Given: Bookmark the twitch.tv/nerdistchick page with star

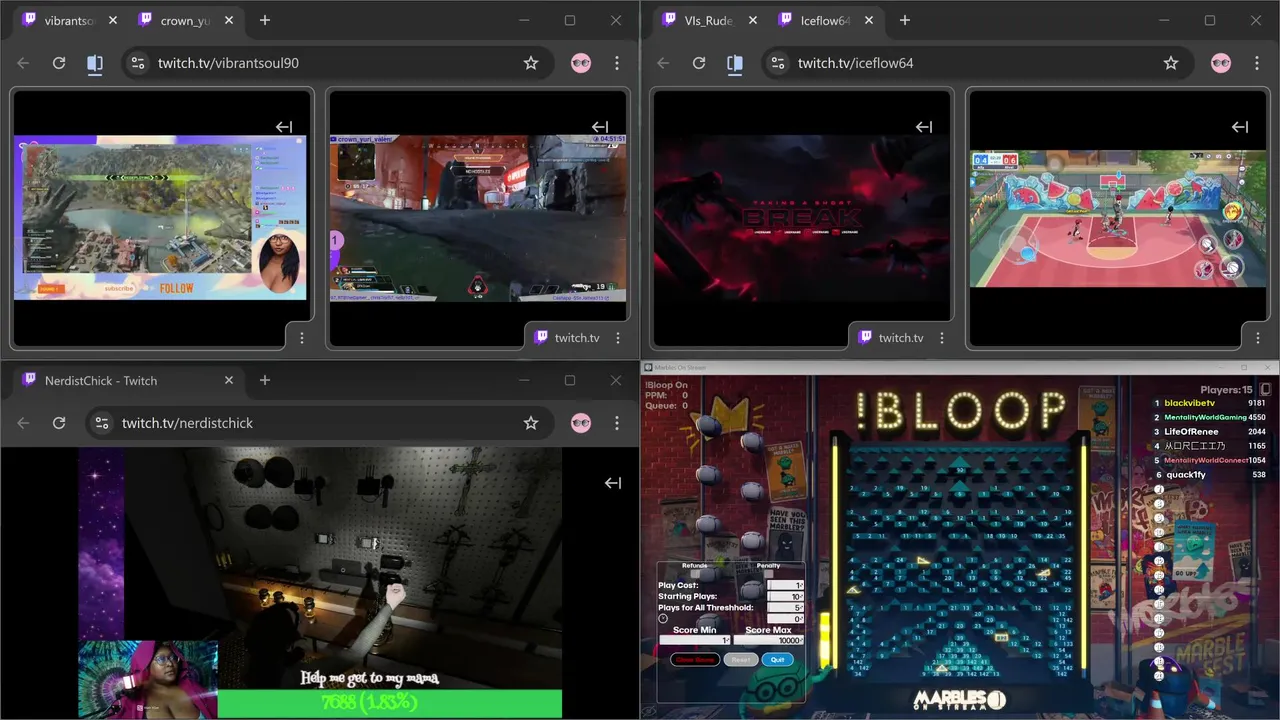Looking at the screenshot, I should [531, 423].
